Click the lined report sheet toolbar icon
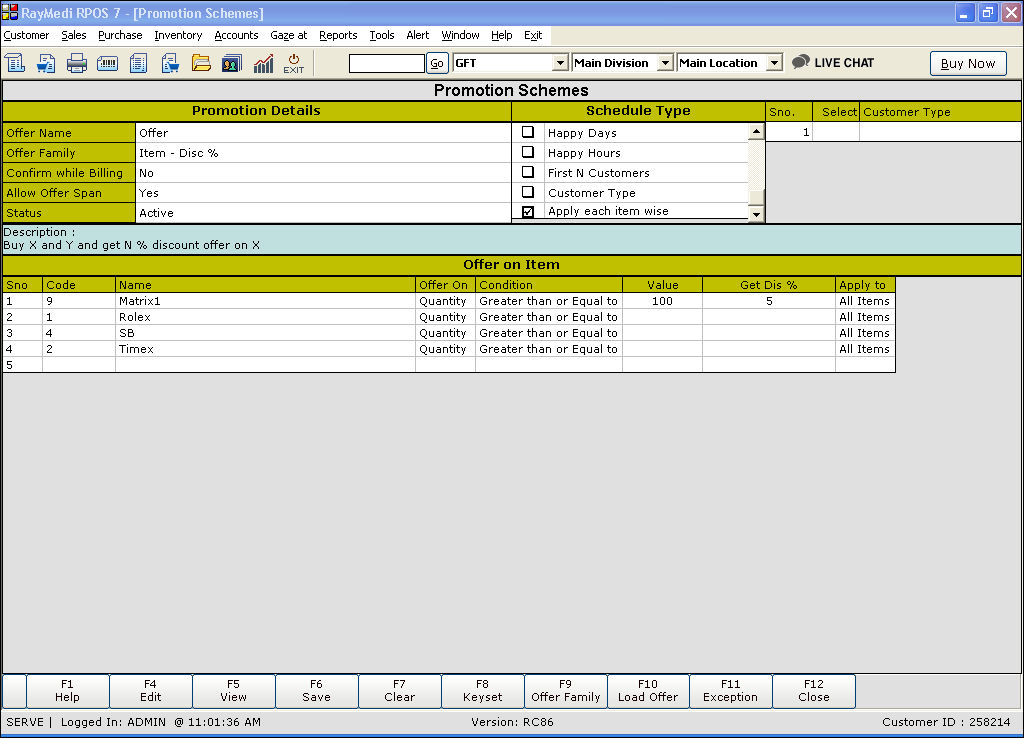The image size is (1024, 738). pos(138,63)
